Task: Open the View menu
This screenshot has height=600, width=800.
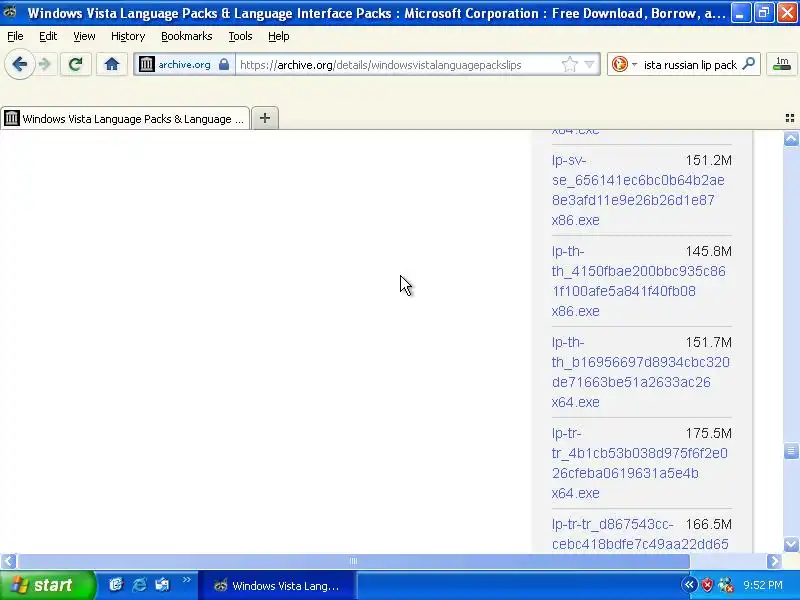Action: [84, 36]
